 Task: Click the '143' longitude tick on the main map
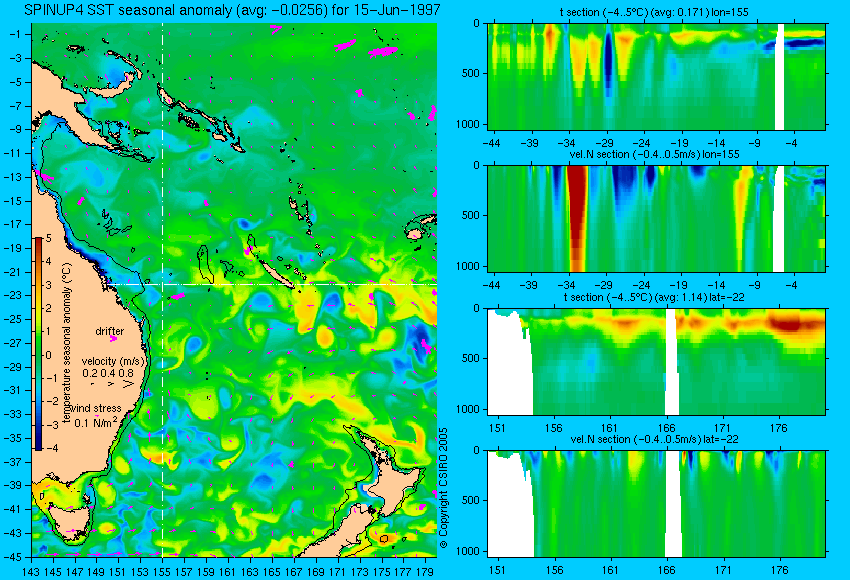(31, 571)
